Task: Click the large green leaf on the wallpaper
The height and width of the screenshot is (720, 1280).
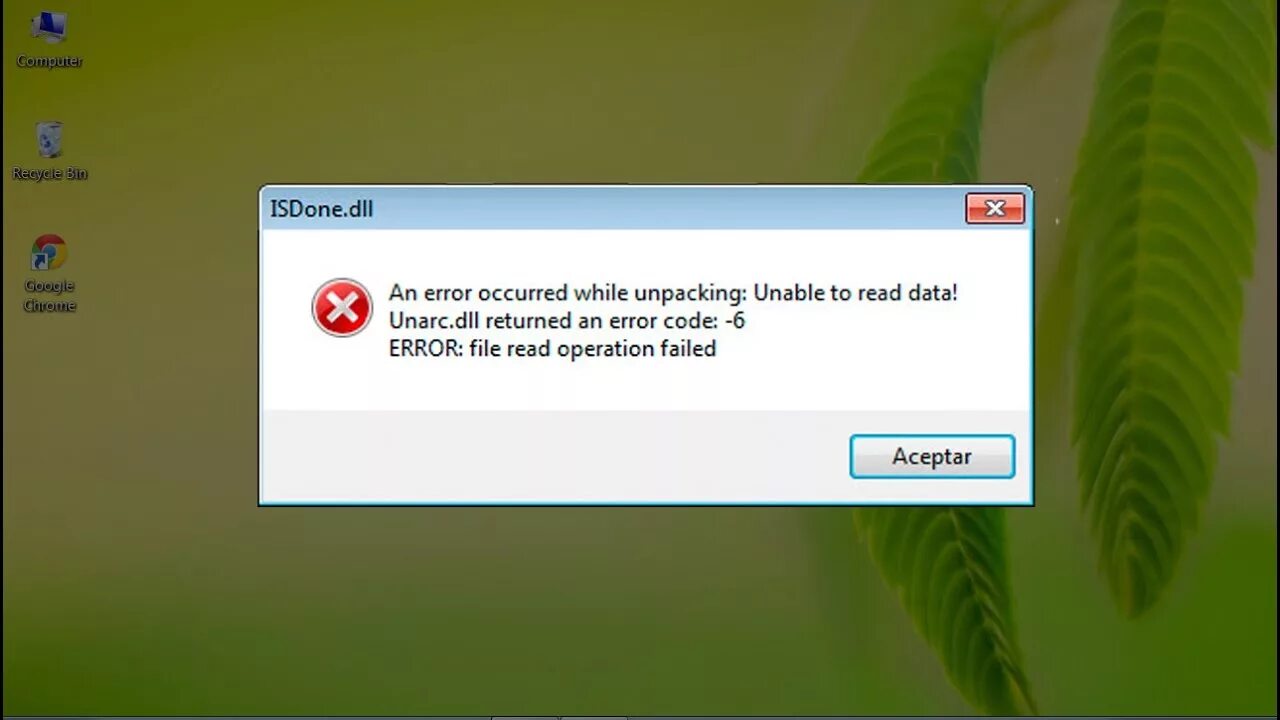Action: [1160, 300]
